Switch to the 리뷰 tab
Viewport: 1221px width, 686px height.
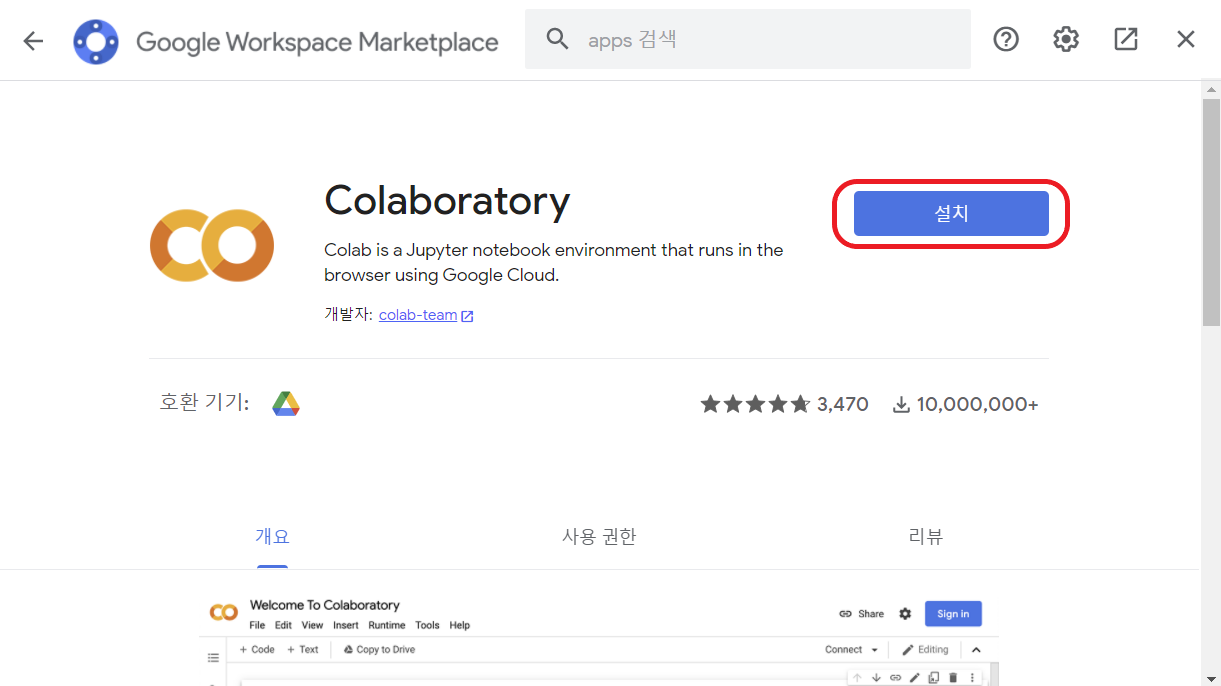(926, 536)
